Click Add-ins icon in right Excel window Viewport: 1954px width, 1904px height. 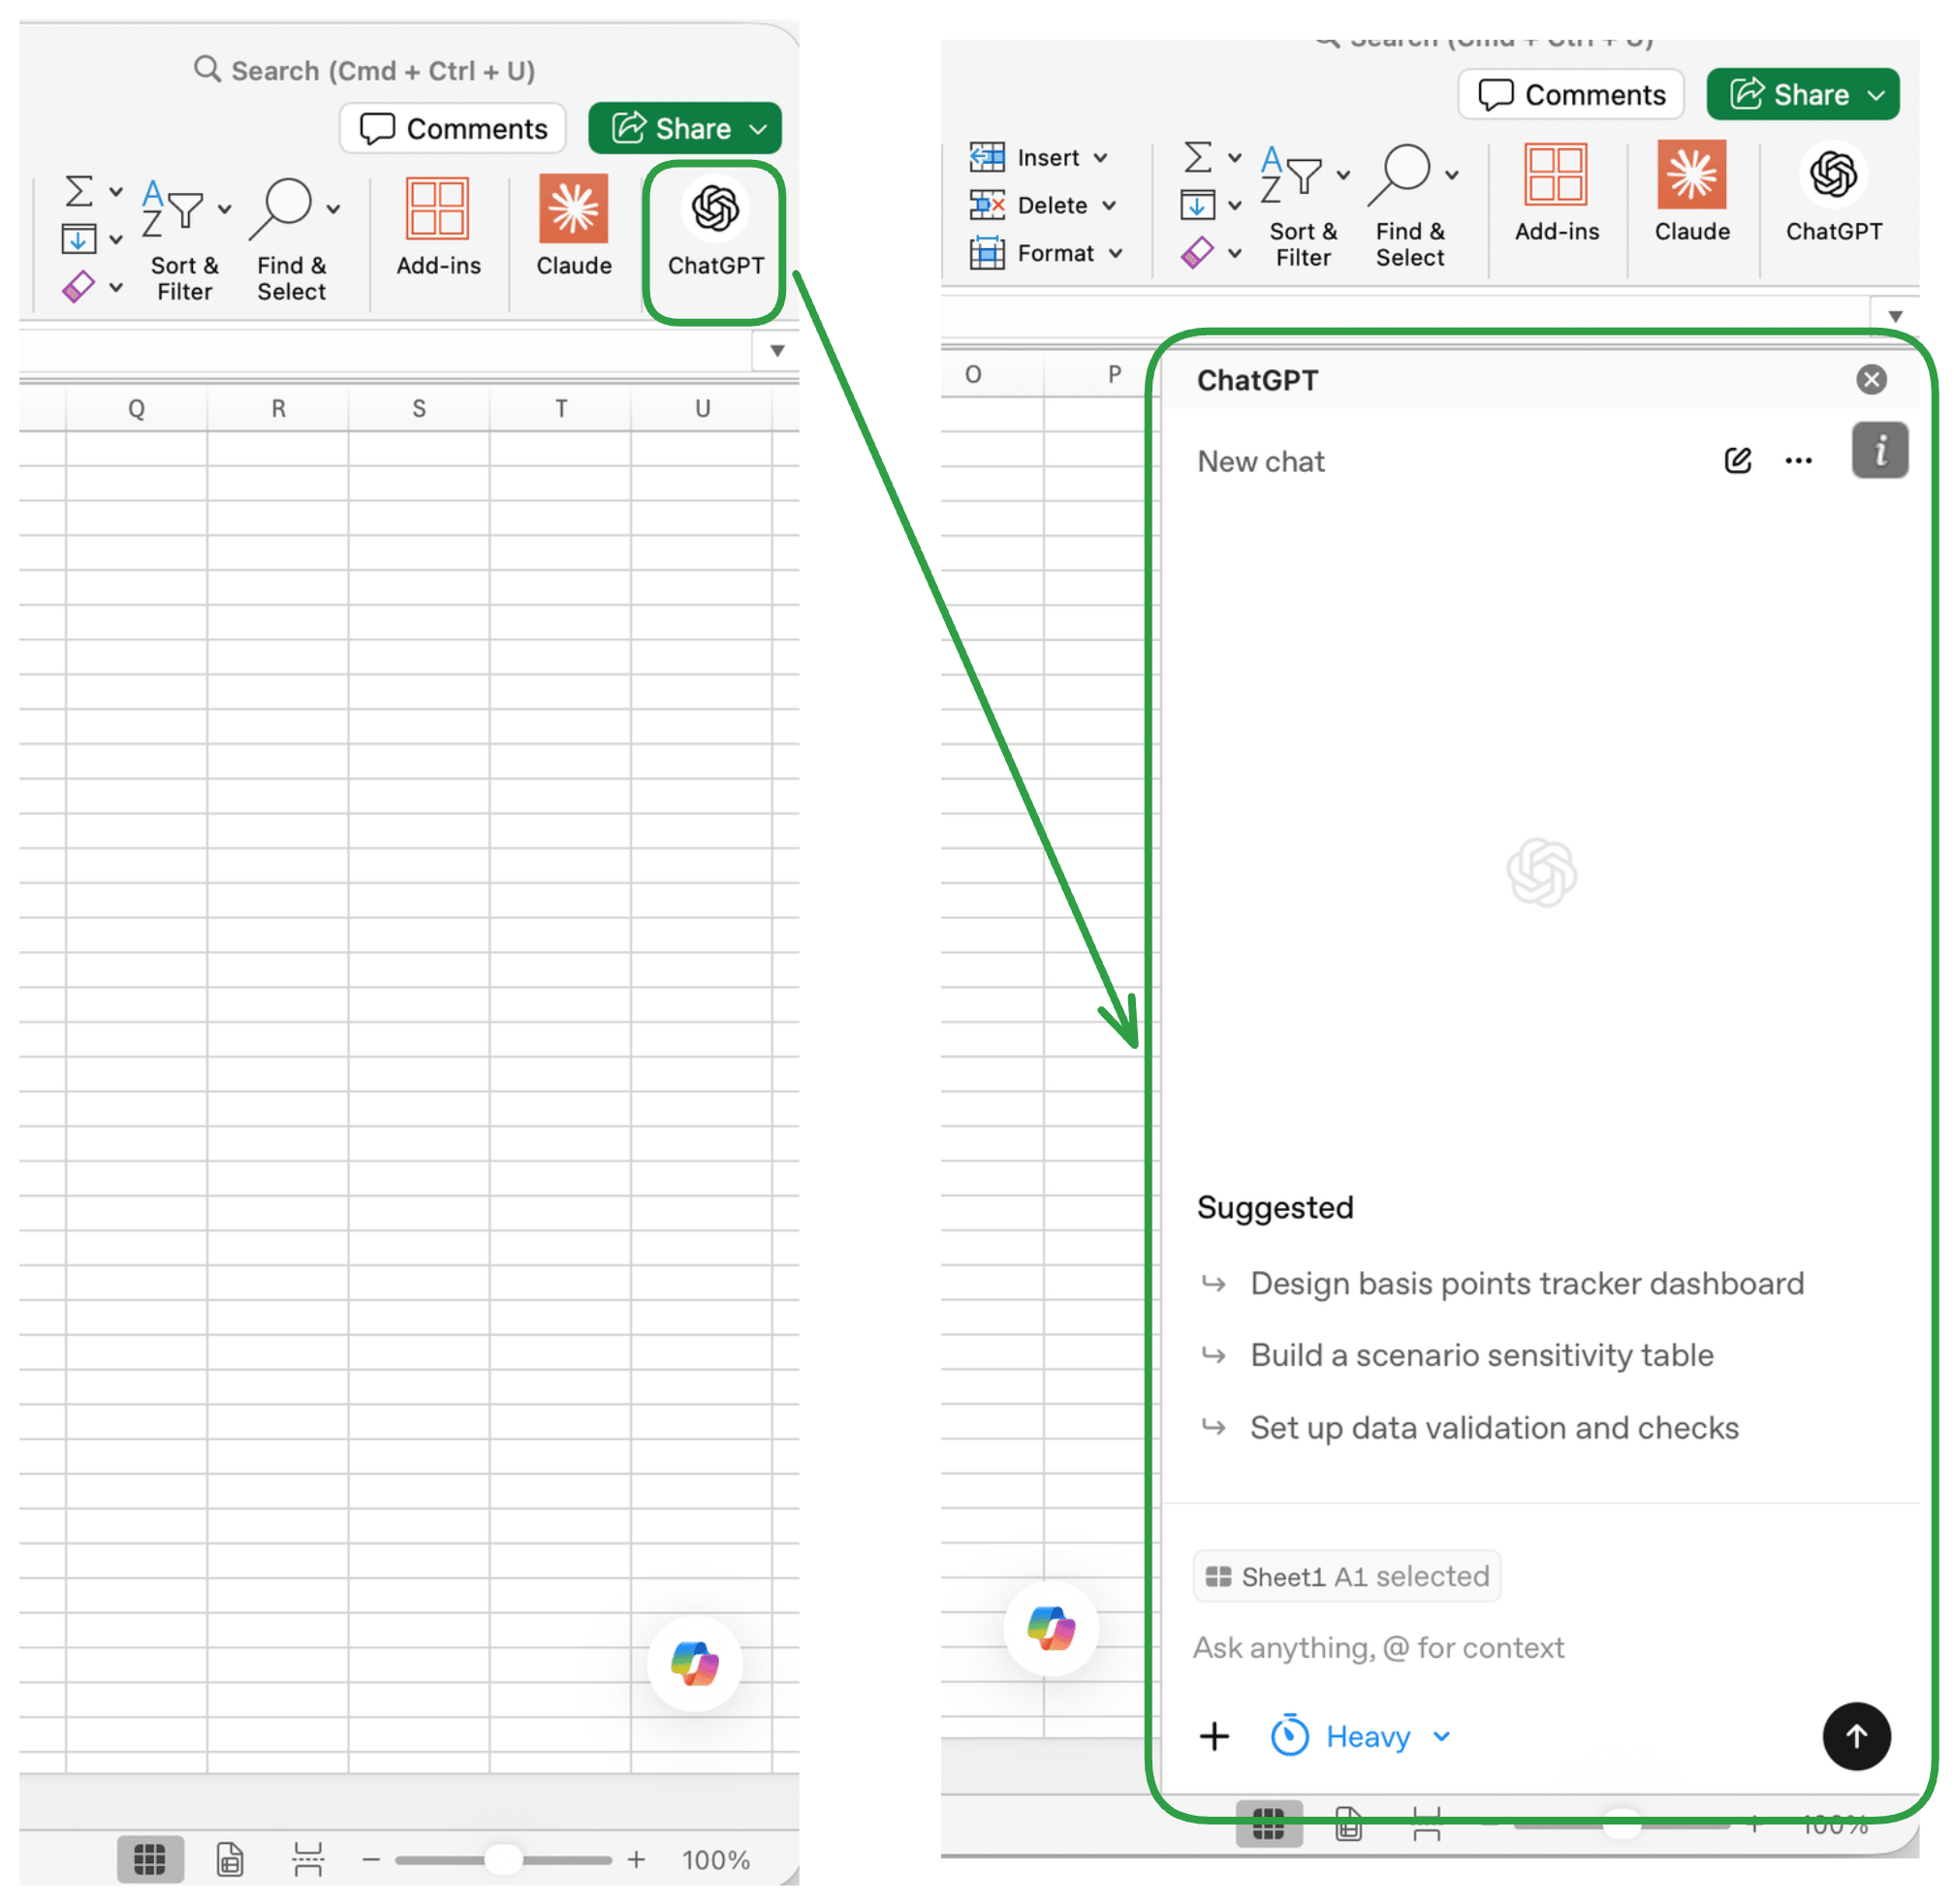(1556, 175)
